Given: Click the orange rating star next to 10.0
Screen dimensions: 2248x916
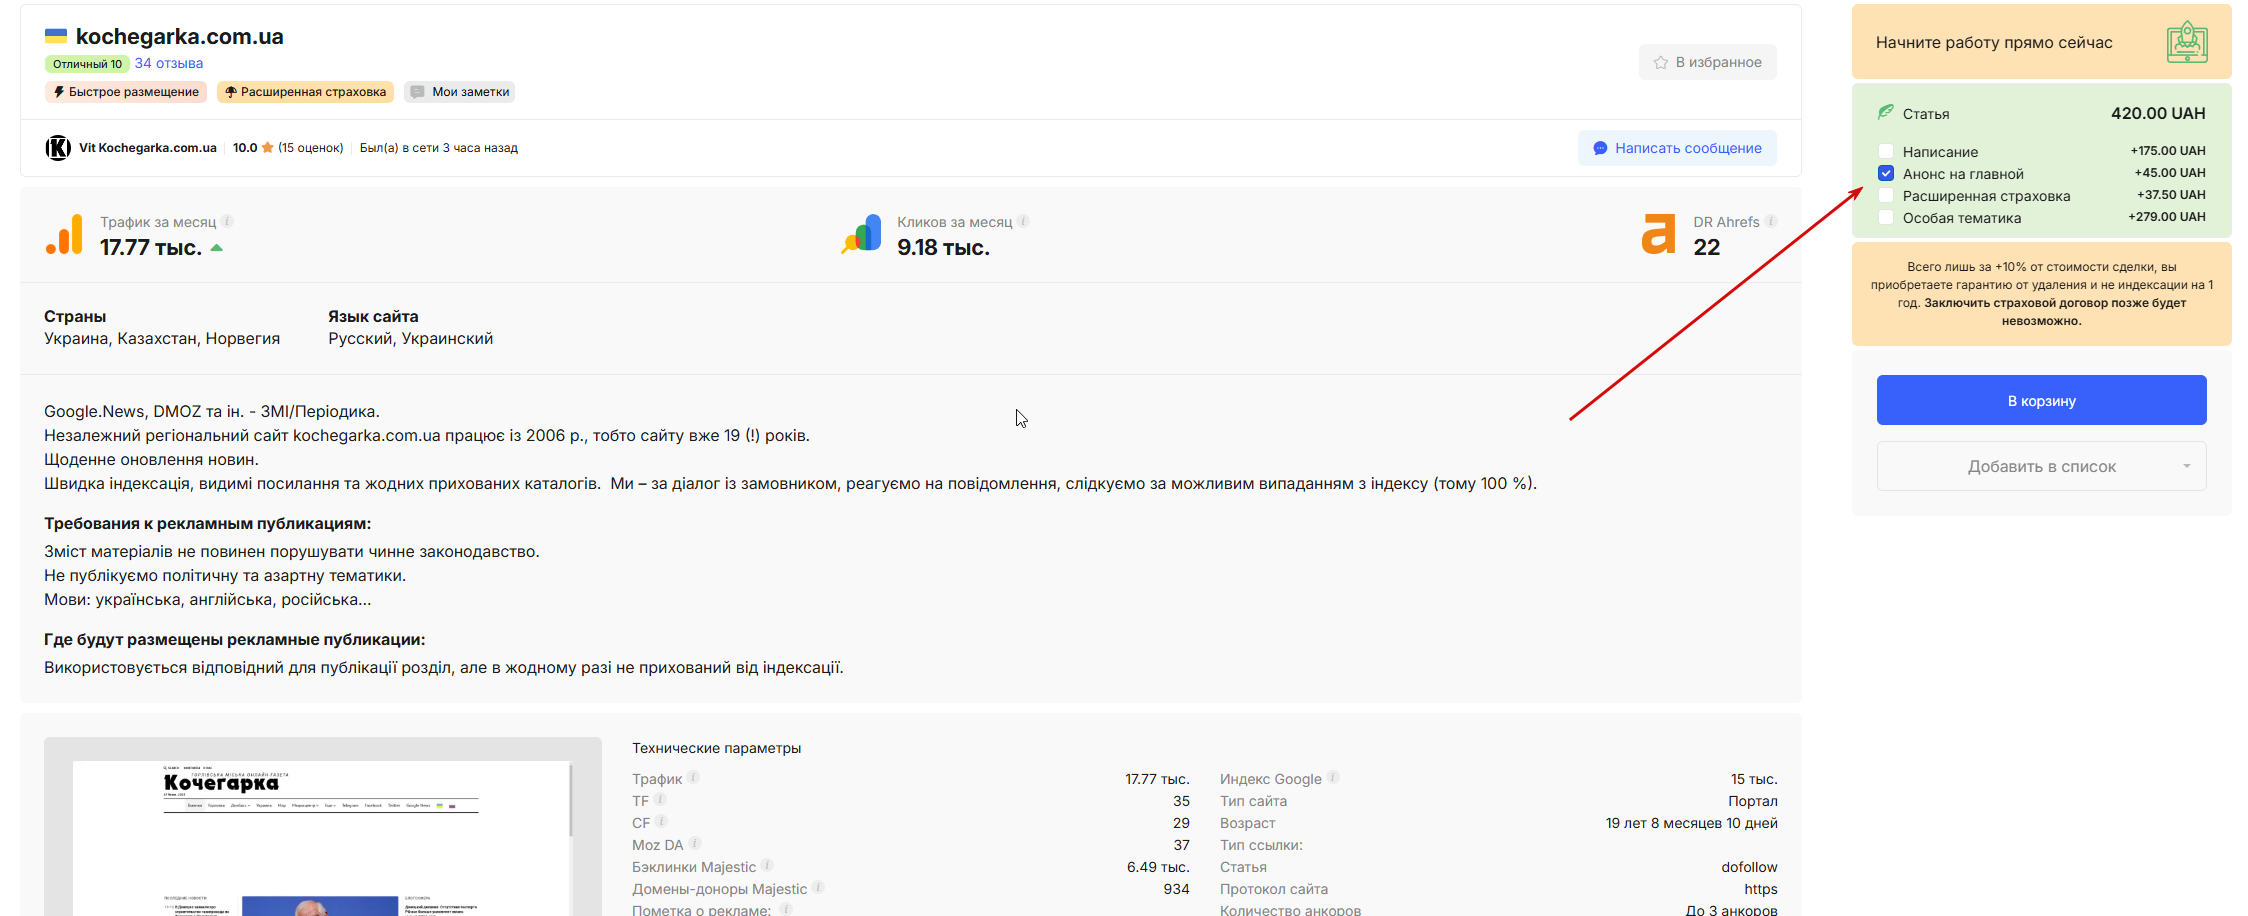Looking at the screenshot, I should point(268,148).
